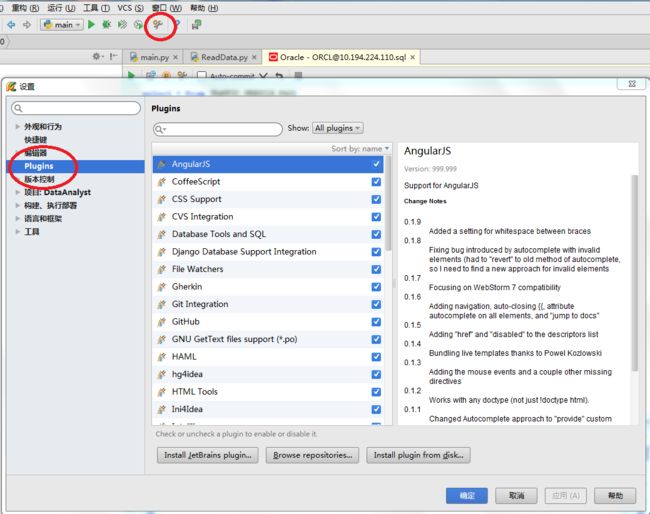Image resolution: width=650 pixels, height=514 pixels.
Task: Click the Back navigation arrow in toolbar
Action: point(11,25)
